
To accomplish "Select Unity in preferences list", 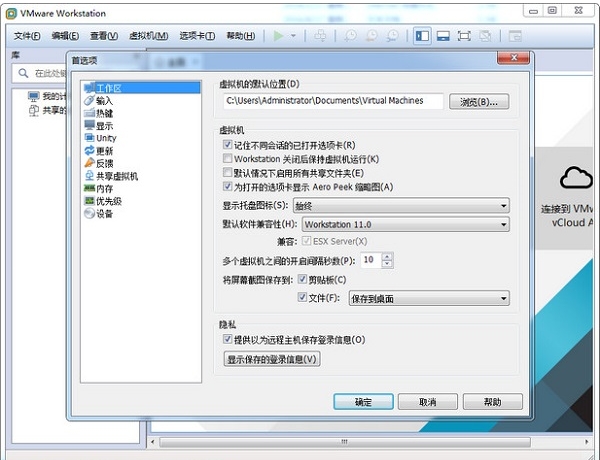I will (100, 138).
